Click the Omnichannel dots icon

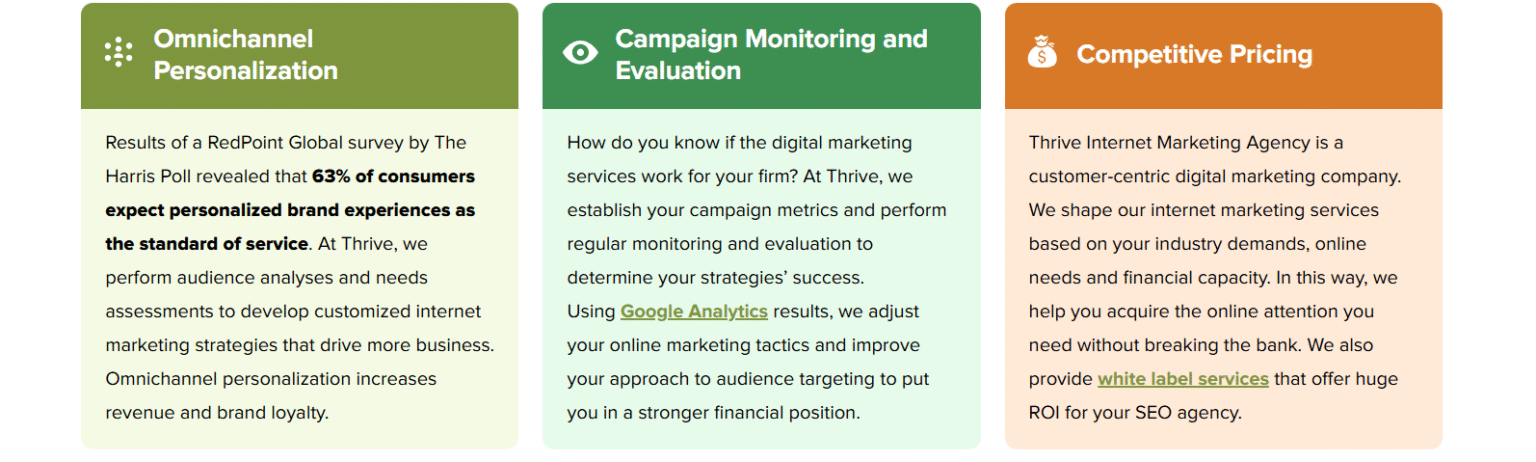click(x=119, y=53)
